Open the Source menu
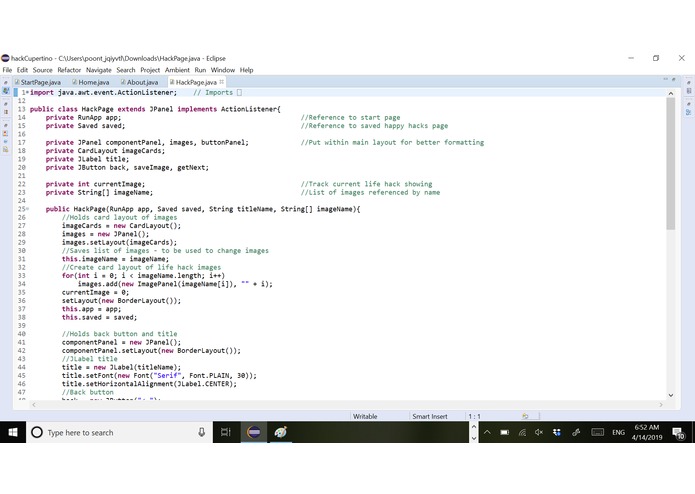Screen dimensions: 695x494 pyautogui.click(x=43, y=70)
